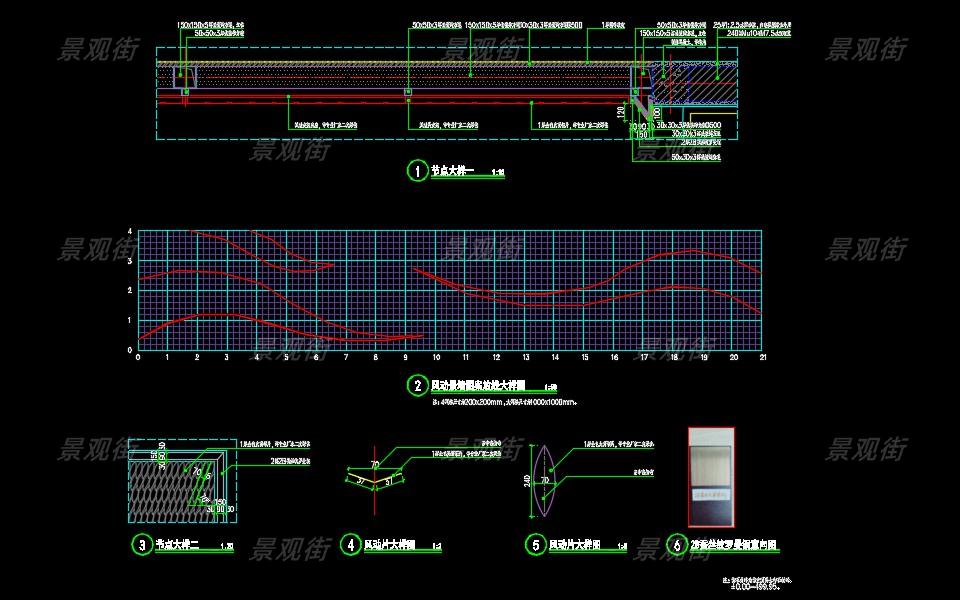This screenshot has width=960, height=600.
Task: Select the circled number 5 detail marker
Action: [x=536, y=545]
